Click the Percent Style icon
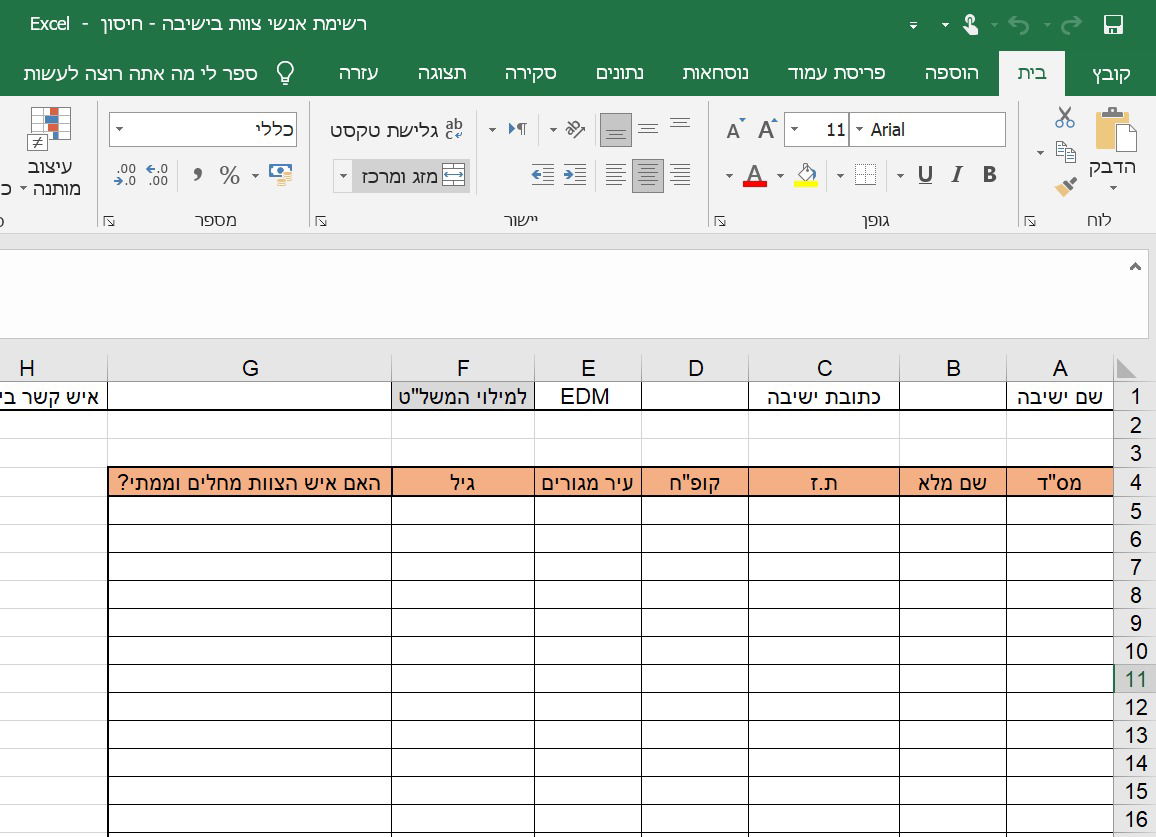Viewport: 1156px width, 837px height. click(230, 176)
